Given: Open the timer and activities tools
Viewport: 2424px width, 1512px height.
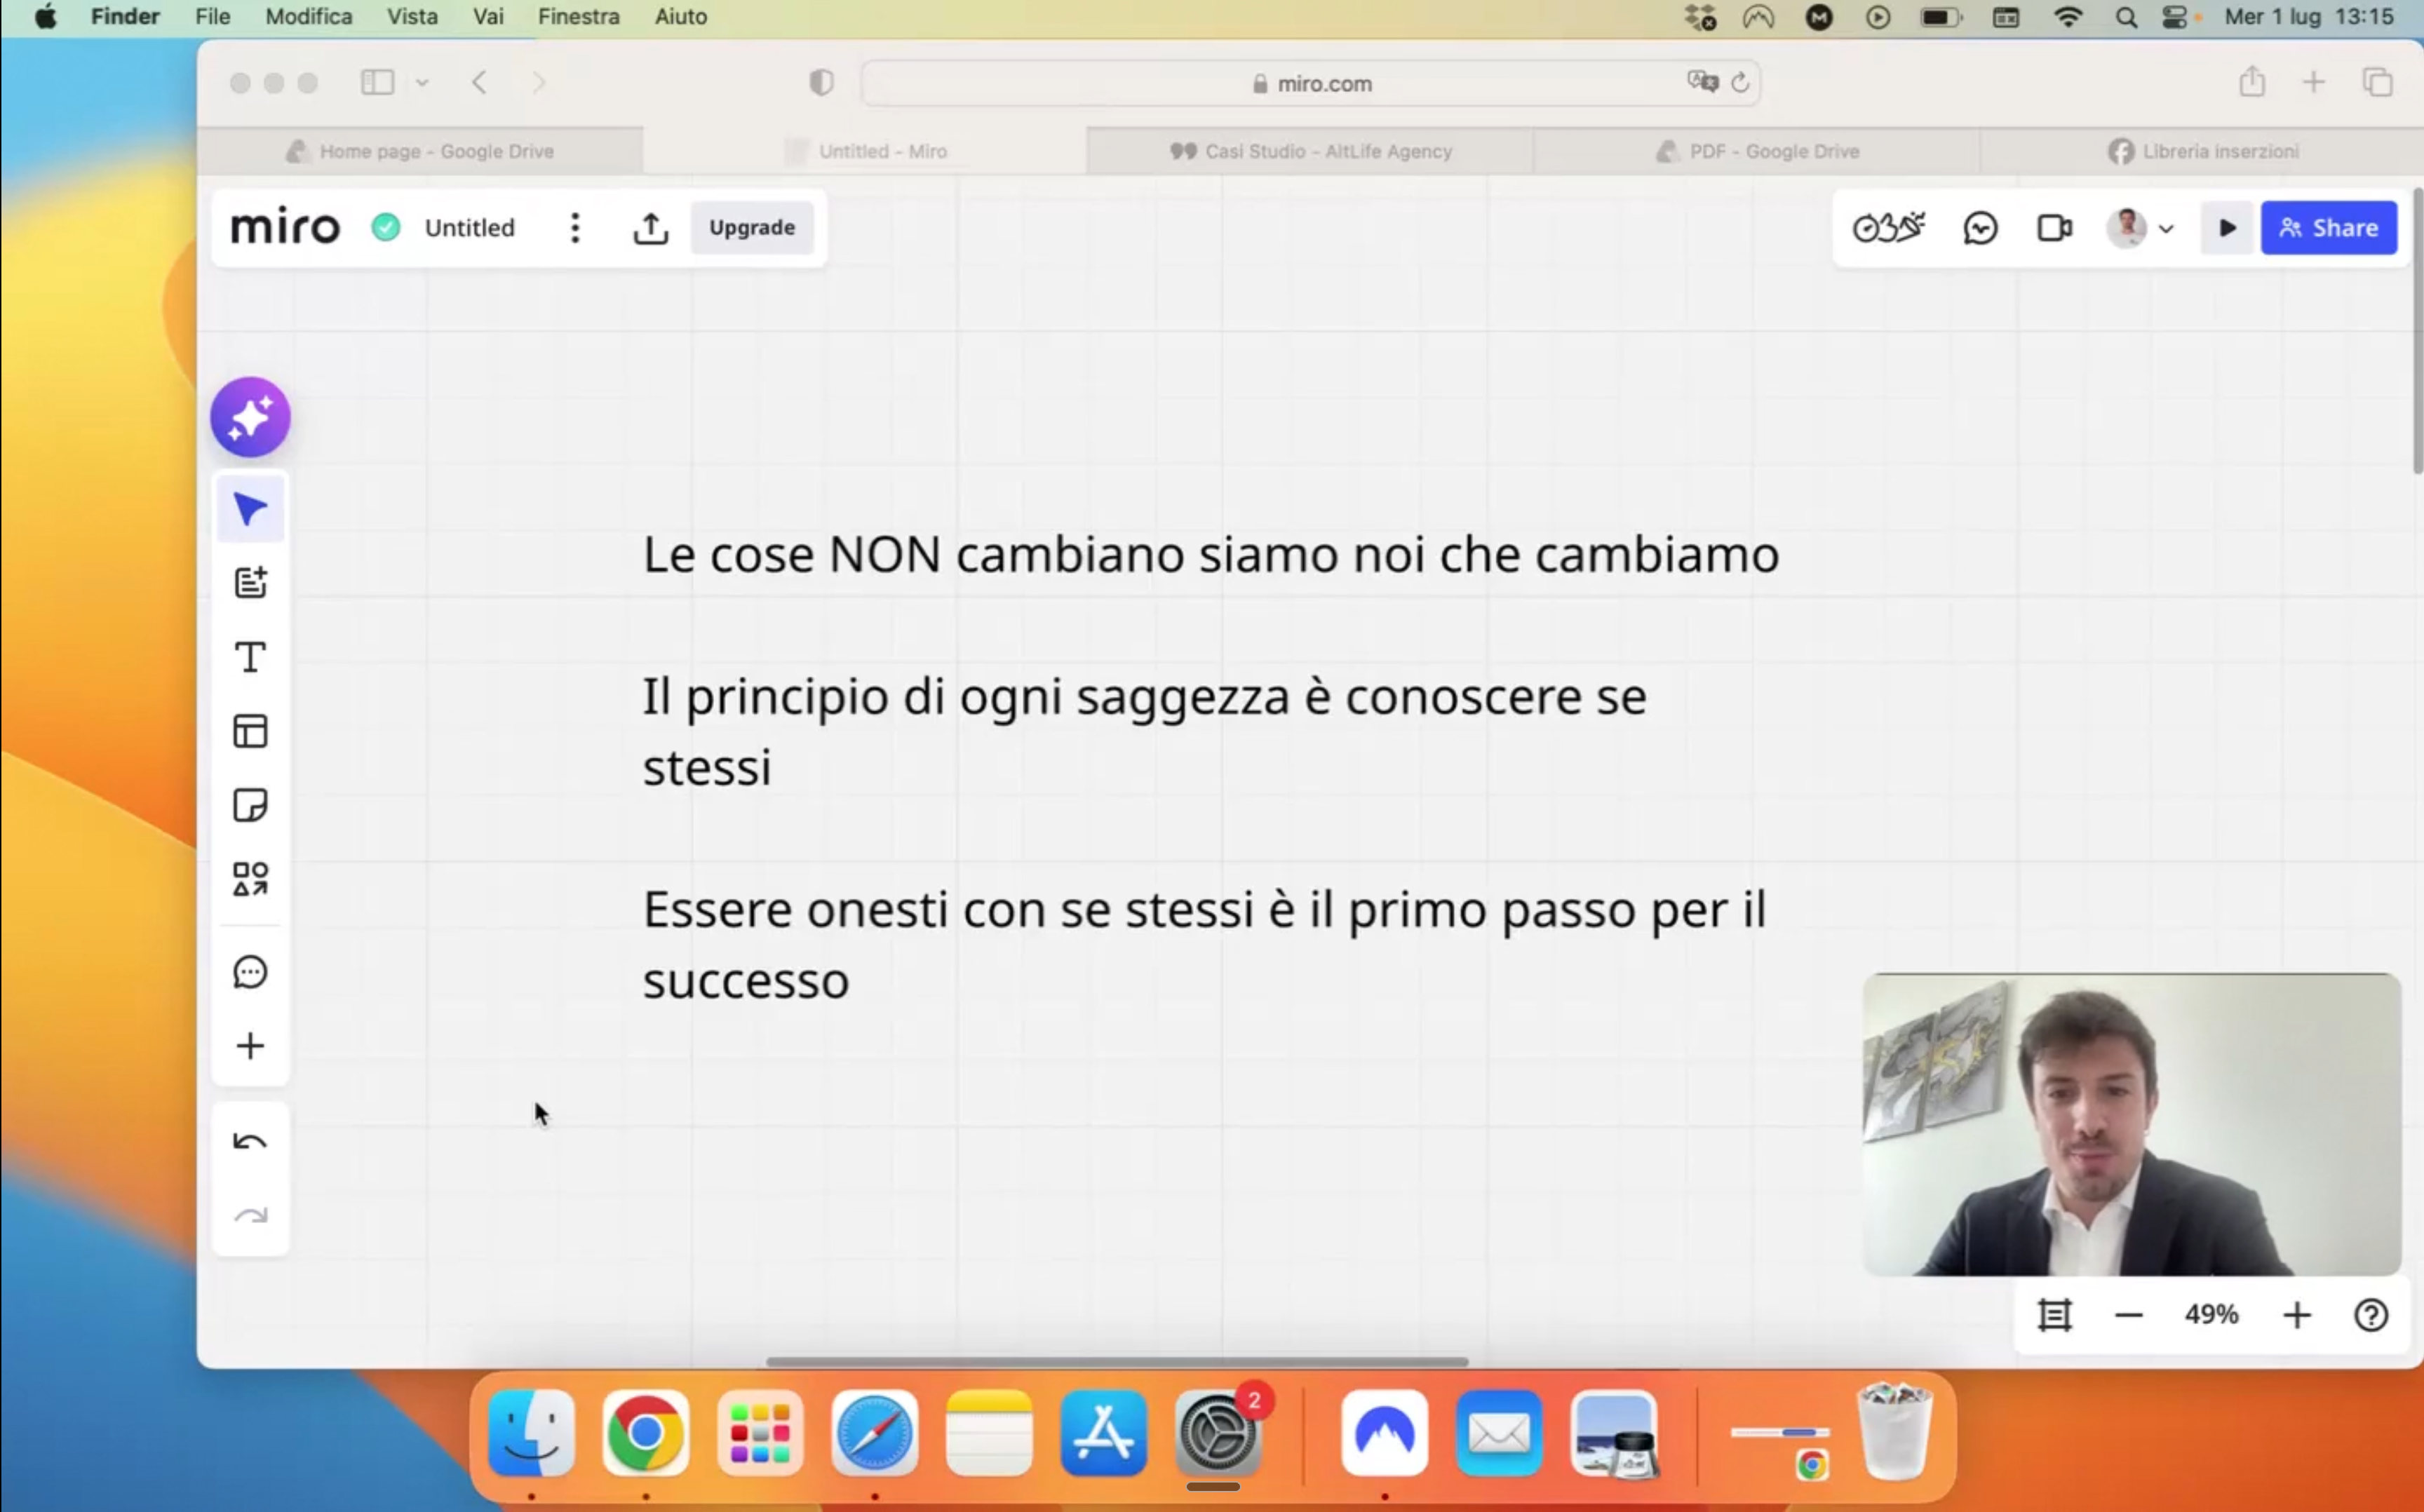Looking at the screenshot, I should (1888, 228).
